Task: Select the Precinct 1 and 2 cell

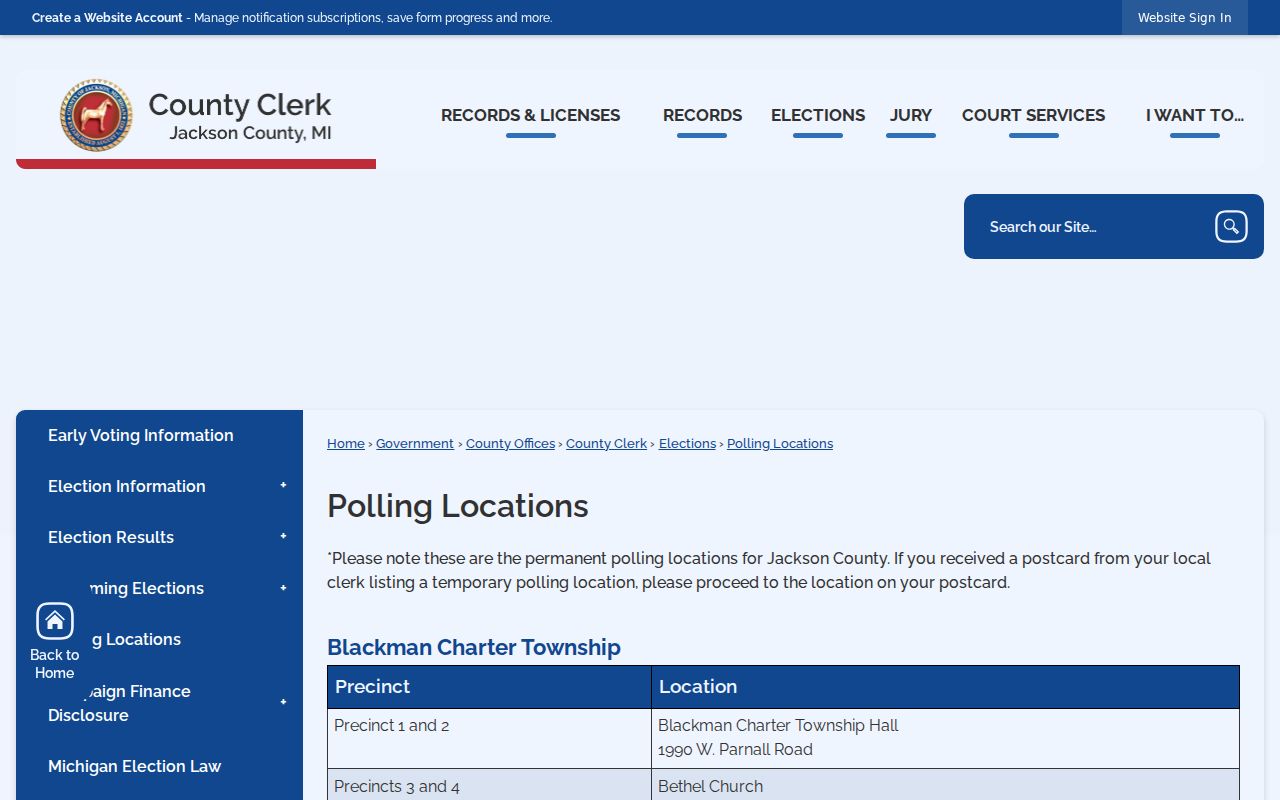Action: coord(489,738)
